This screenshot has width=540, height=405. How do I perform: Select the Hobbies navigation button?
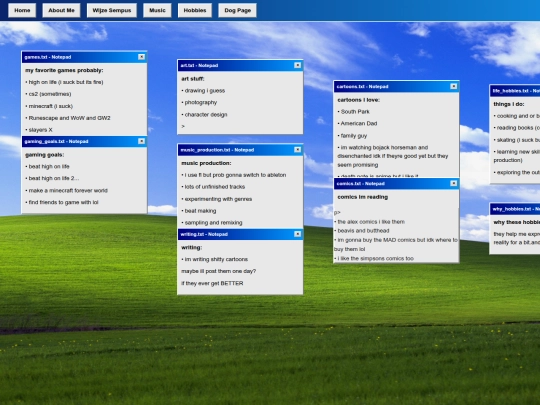[x=195, y=10]
